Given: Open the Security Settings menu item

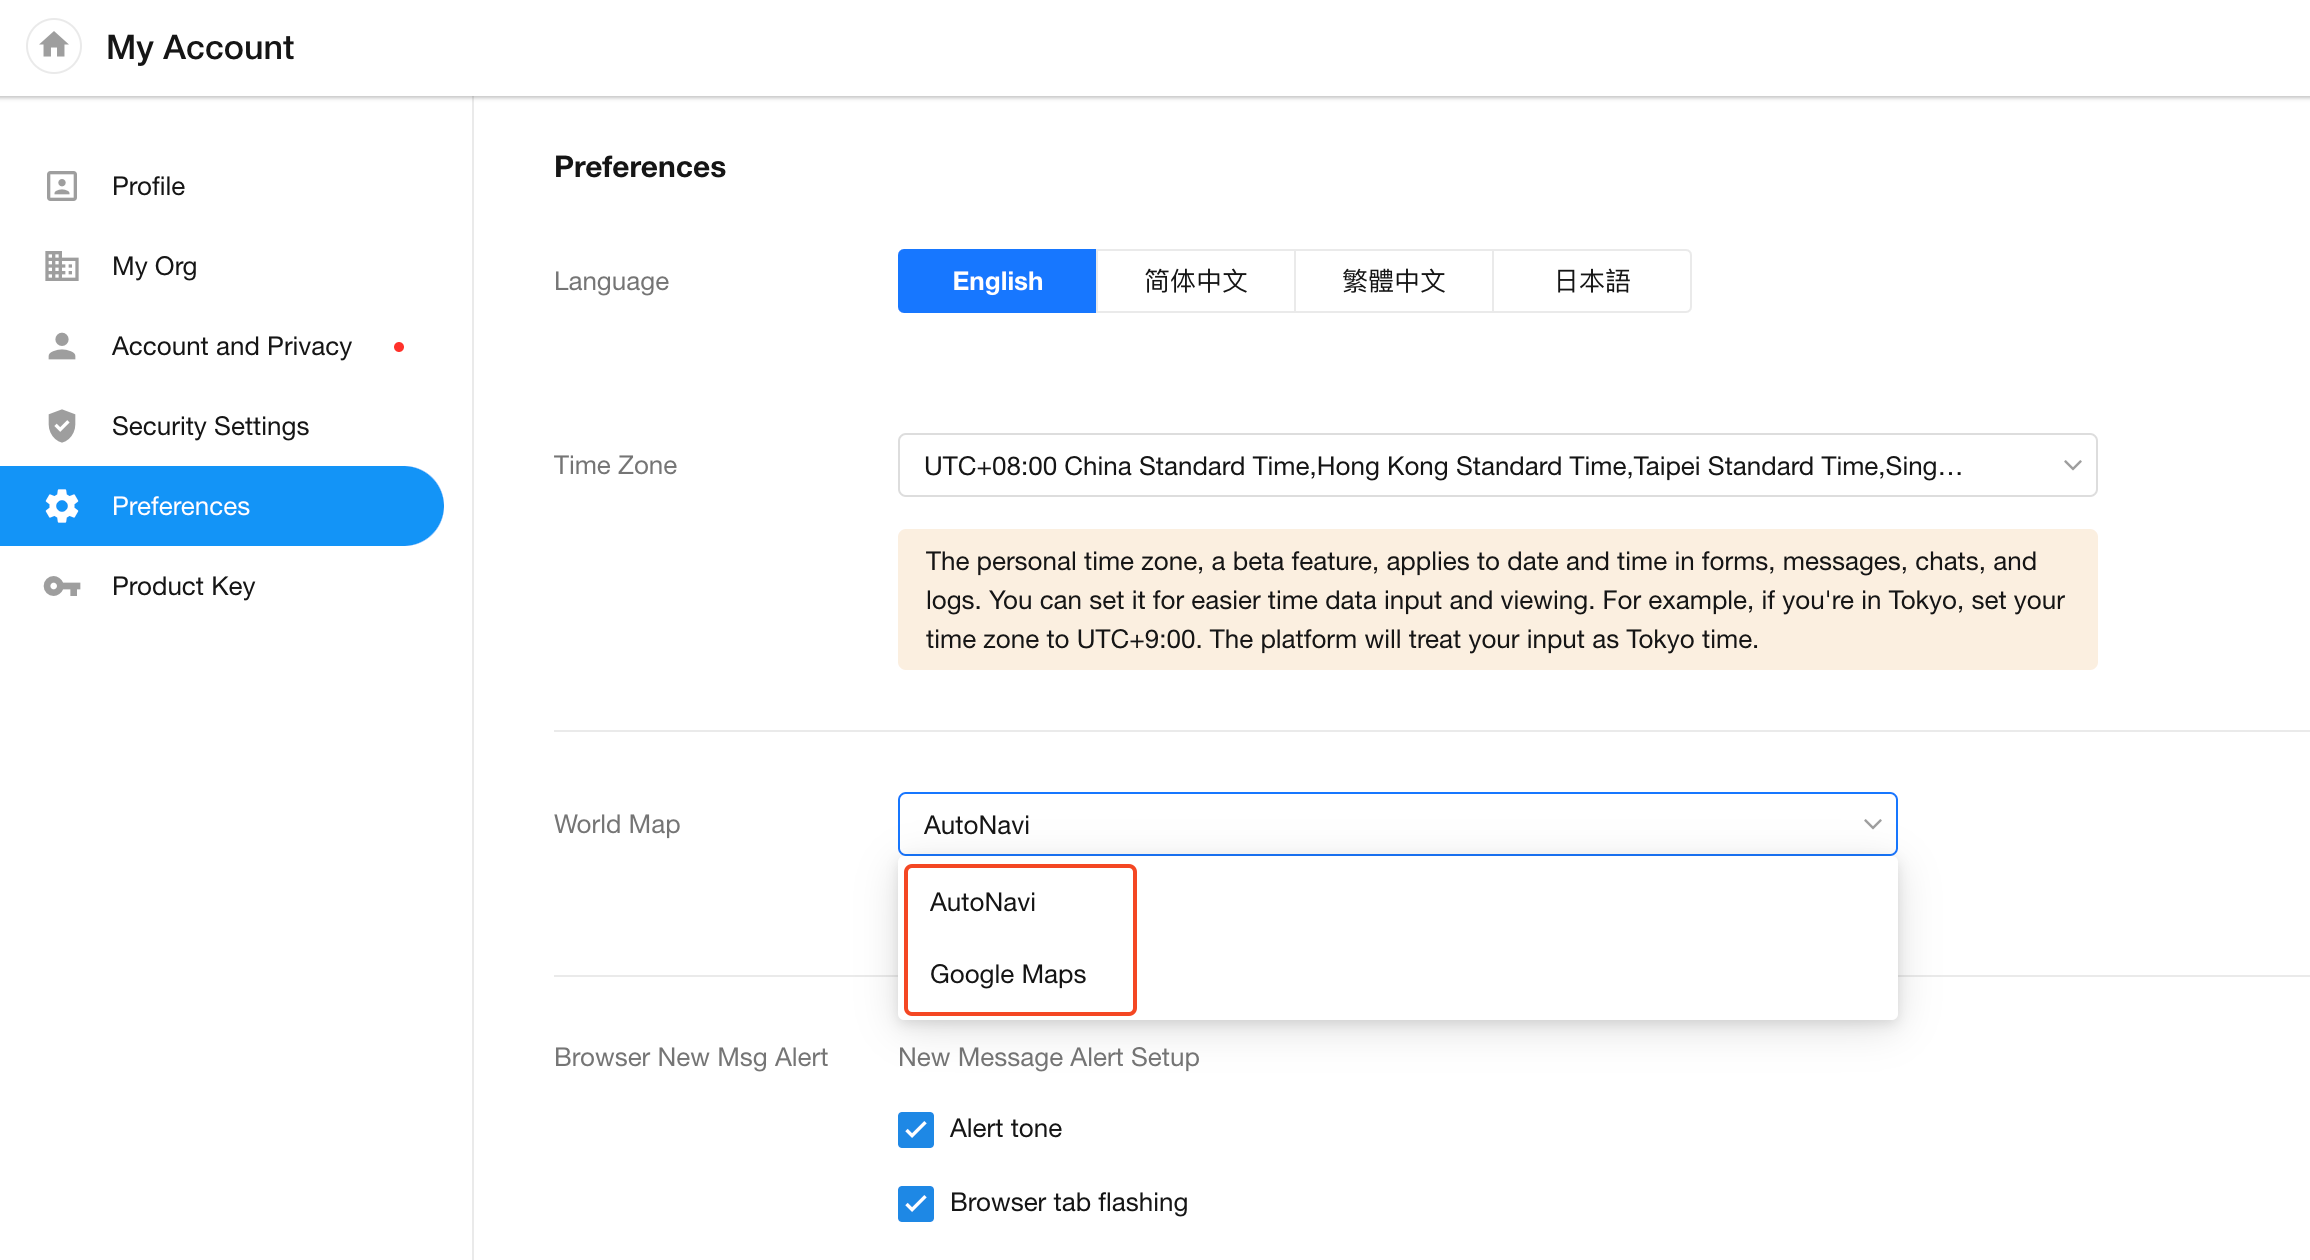Looking at the screenshot, I should [x=210, y=426].
